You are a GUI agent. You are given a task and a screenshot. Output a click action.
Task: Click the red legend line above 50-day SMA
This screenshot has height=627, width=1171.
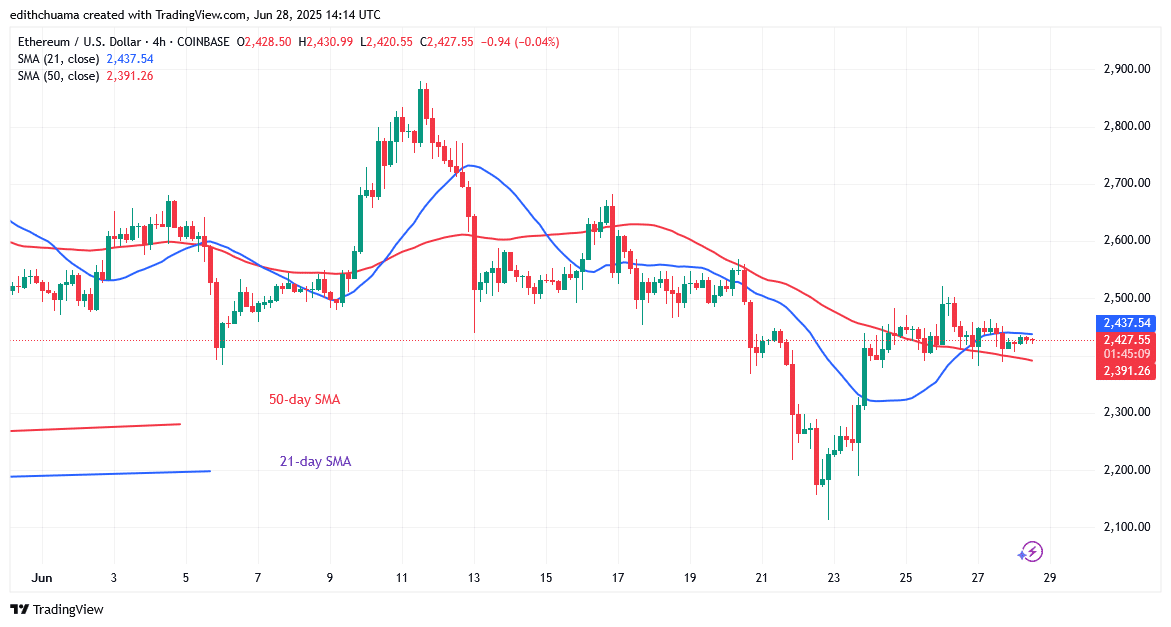tap(95, 428)
